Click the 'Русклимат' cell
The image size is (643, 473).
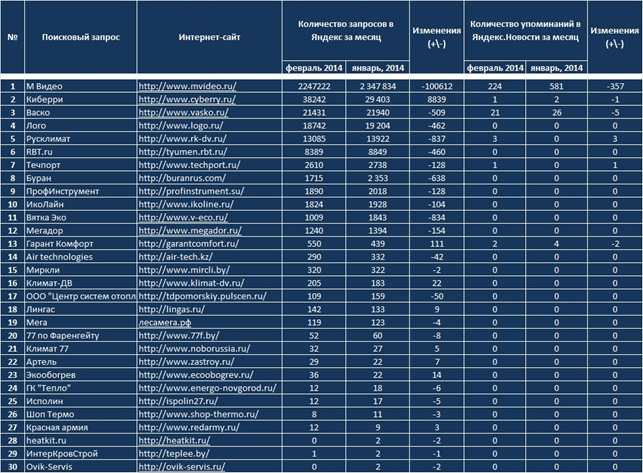(x=80, y=139)
